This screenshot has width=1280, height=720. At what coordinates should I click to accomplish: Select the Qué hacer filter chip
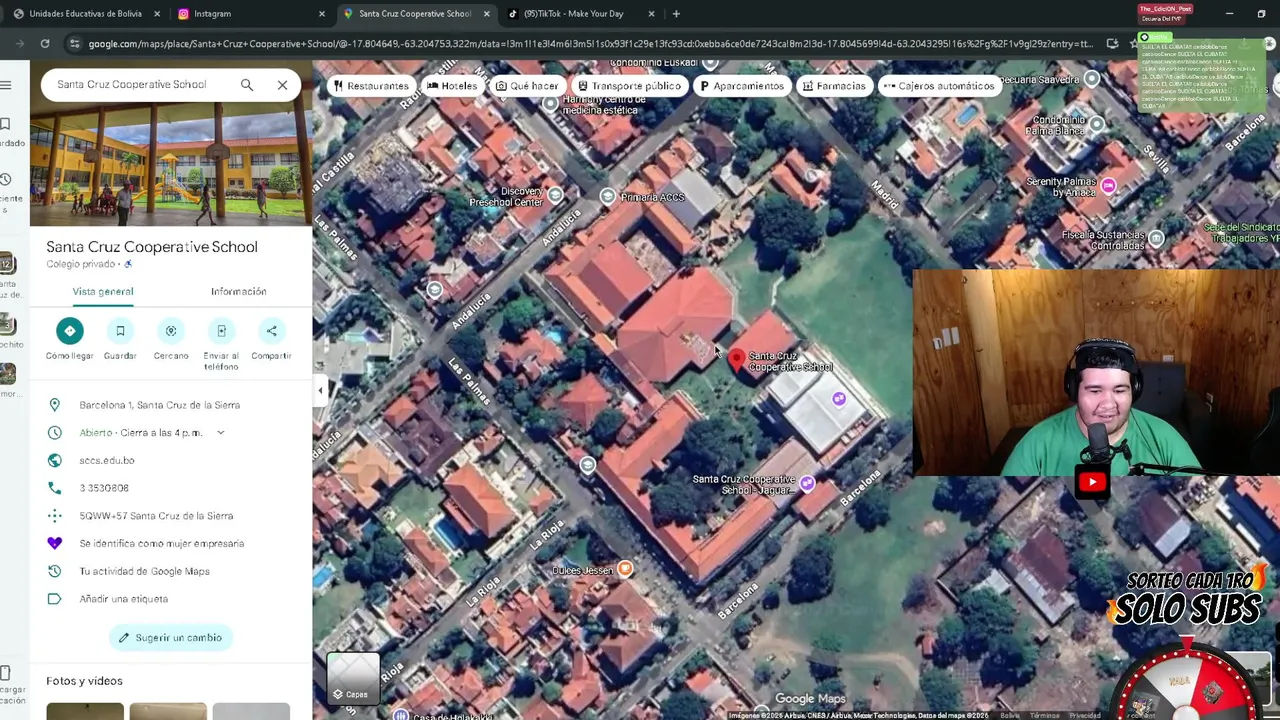click(x=527, y=86)
